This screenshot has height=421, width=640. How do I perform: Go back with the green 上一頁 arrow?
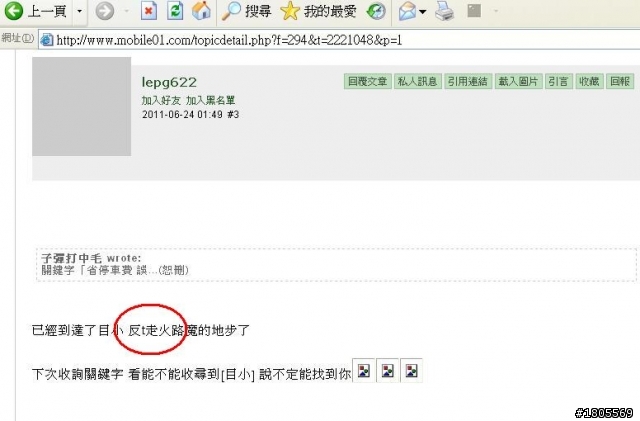[x=35, y=11]
